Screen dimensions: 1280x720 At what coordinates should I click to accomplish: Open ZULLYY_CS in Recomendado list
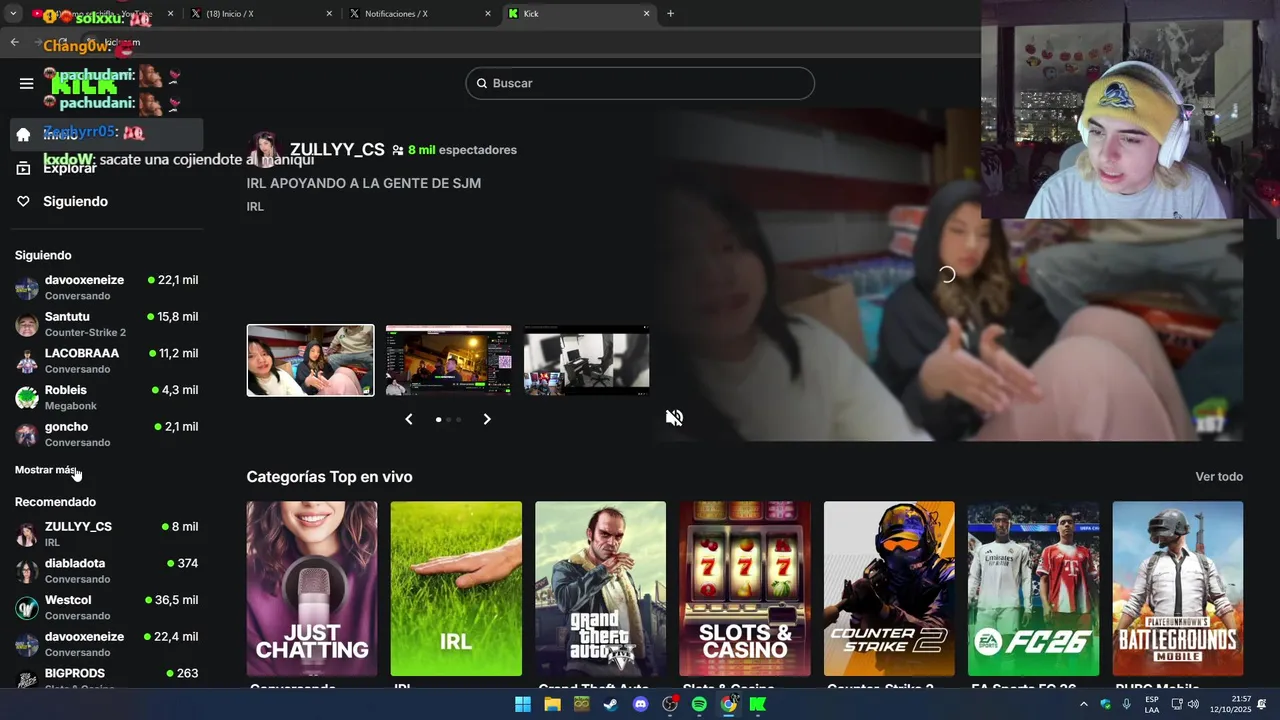(106, 534)
